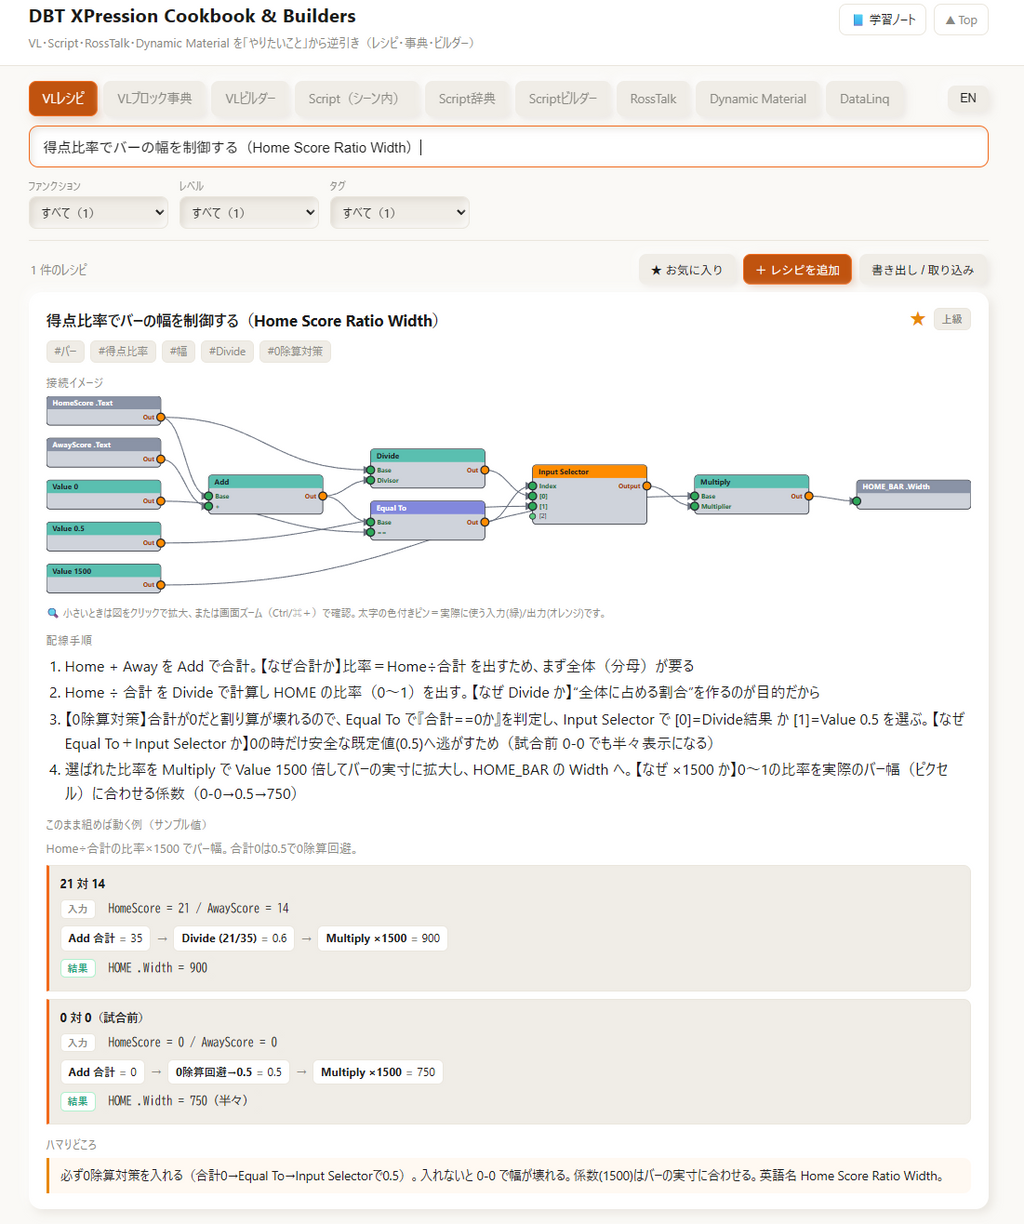The width and height of the screenshot is (1024, 1224).
Task: Select the #0除算対策 tag chip
Action: (x=295, y=351)
